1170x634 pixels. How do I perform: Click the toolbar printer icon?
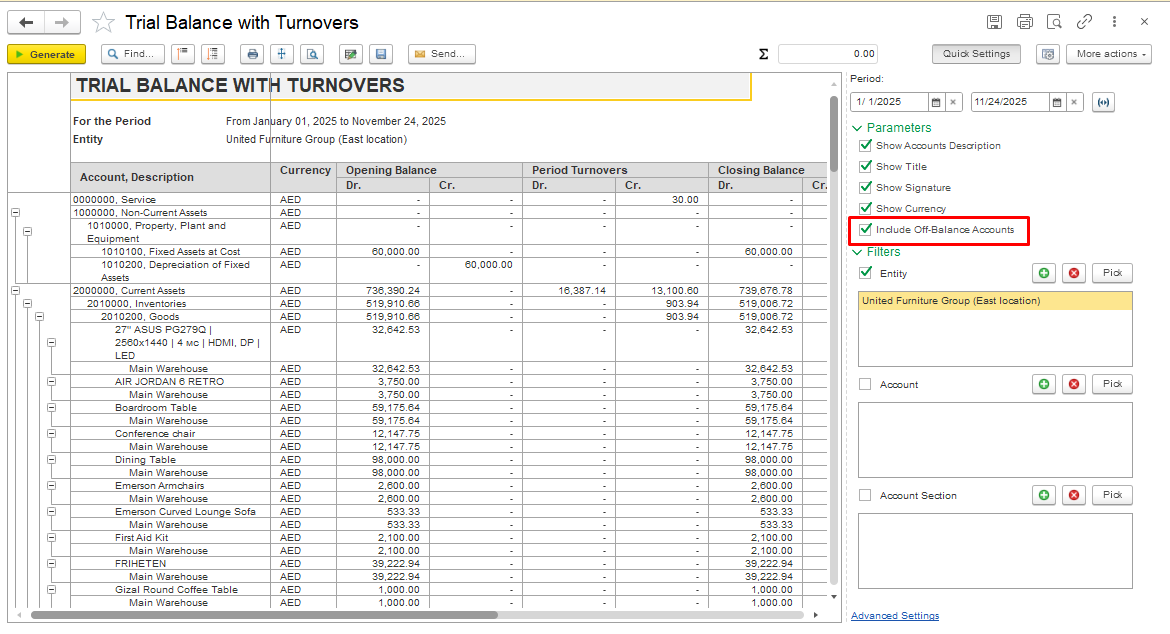pyautogui.click(x=253, y=54)
